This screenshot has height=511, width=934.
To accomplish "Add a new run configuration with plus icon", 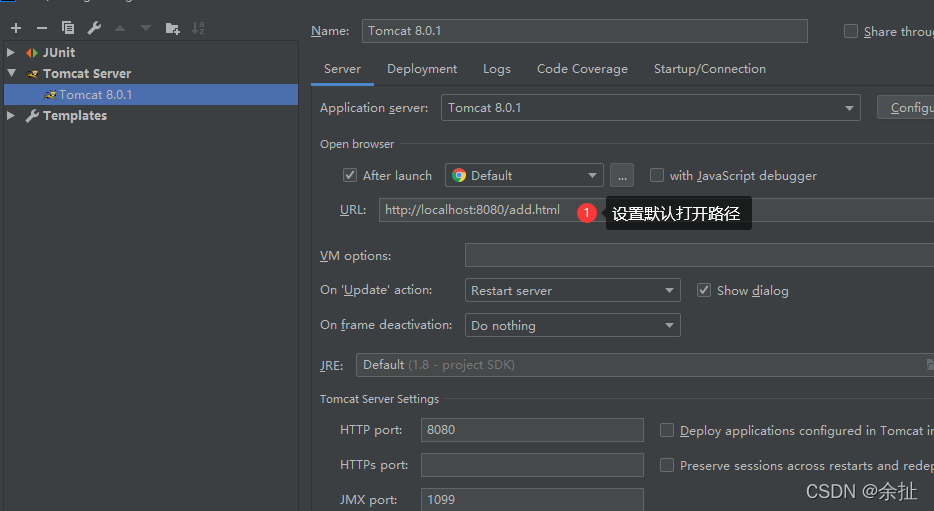I will [16, 28].
